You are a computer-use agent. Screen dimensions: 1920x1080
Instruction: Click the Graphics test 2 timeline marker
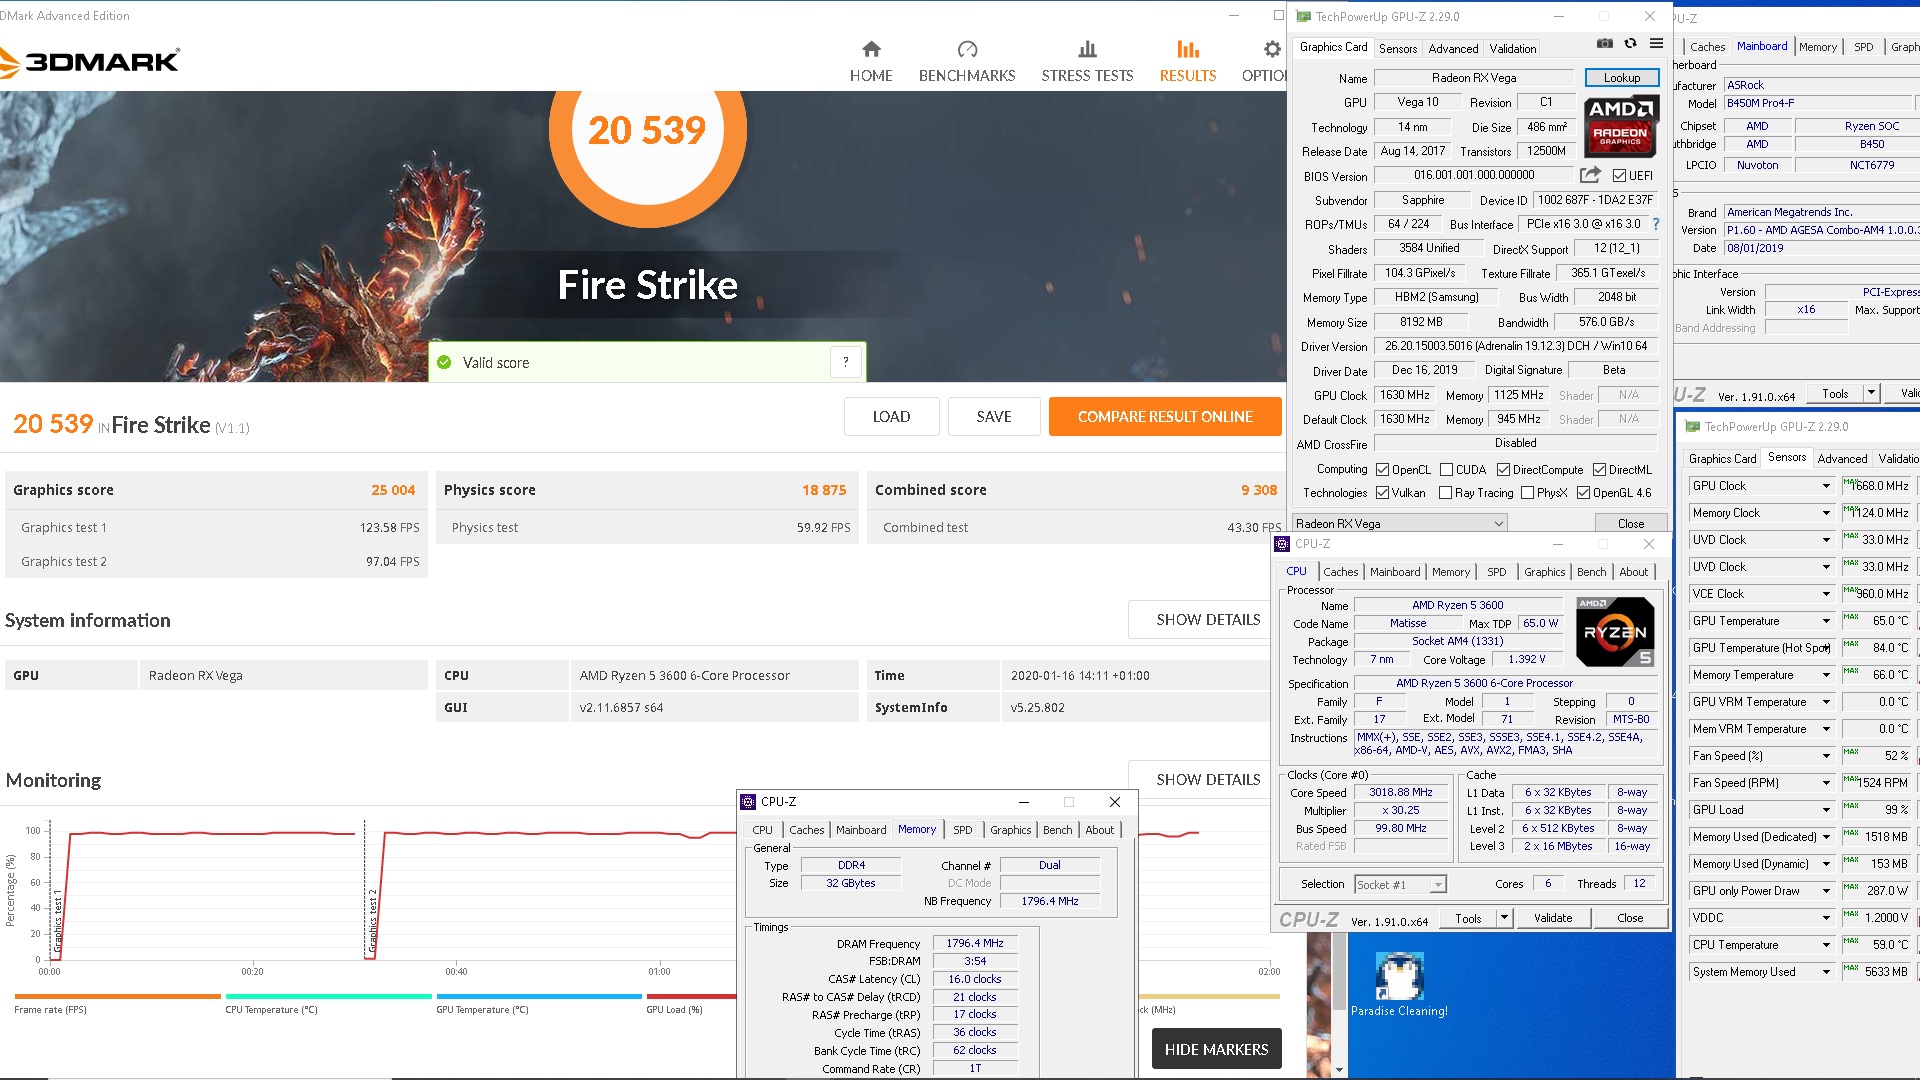372,922
